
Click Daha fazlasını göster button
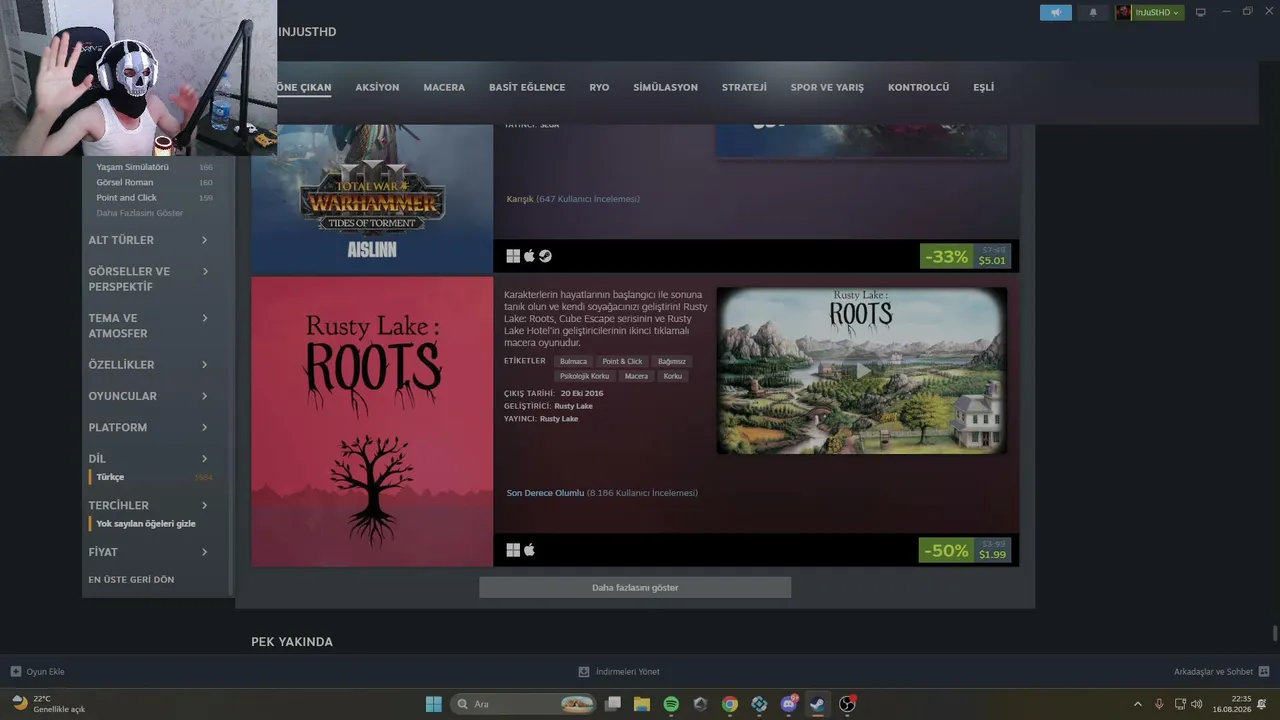pos(635,588)
